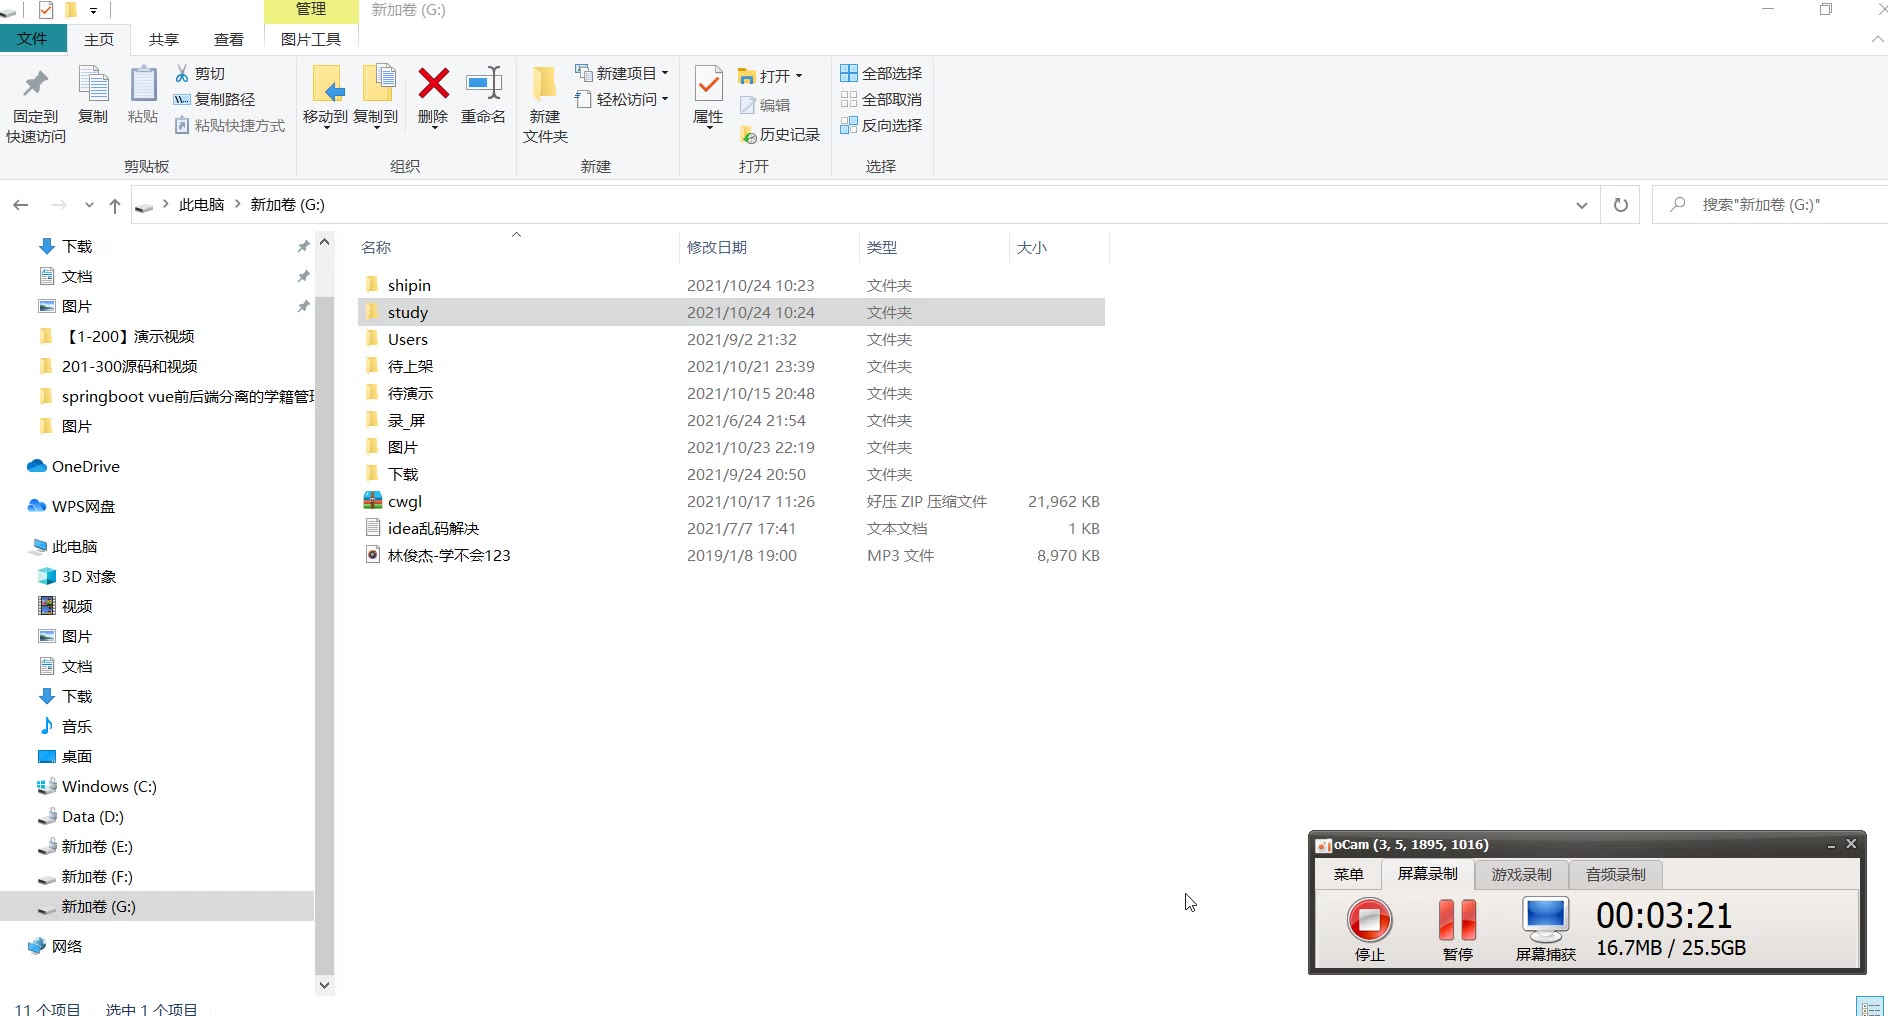Select all items in folder
Viewport: 1888px width, 1016px height.
881,74
